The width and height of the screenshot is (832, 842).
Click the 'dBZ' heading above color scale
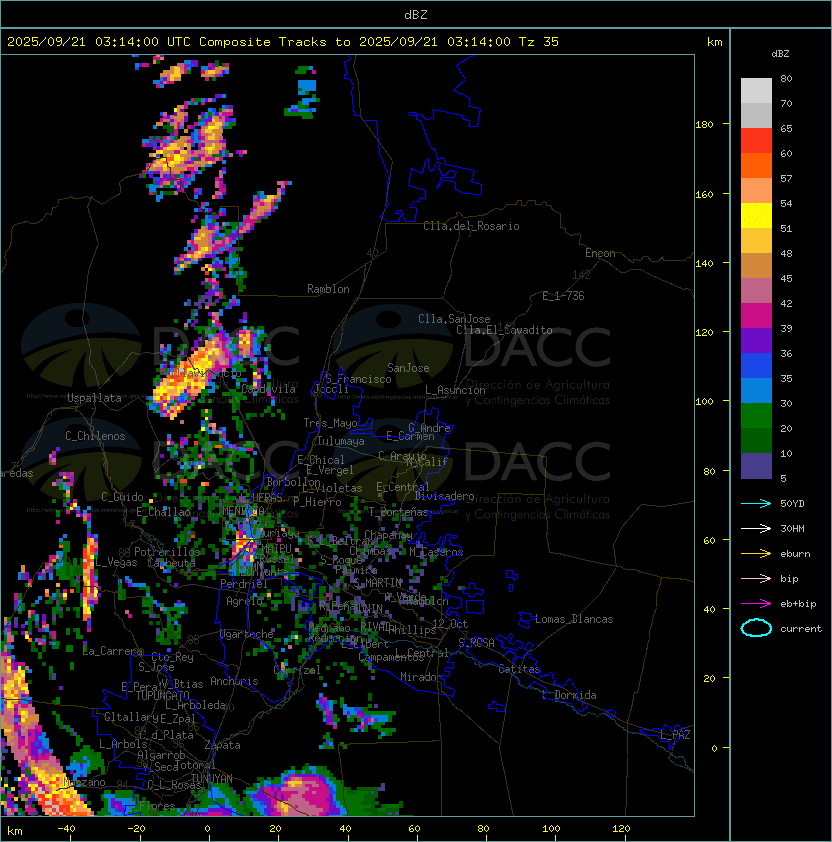click(780, 54)
